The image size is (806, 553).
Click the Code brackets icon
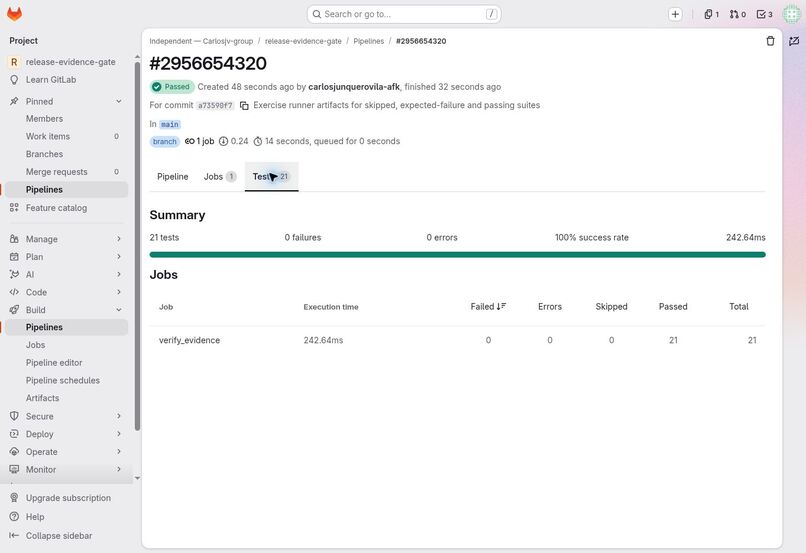point(14,292)
